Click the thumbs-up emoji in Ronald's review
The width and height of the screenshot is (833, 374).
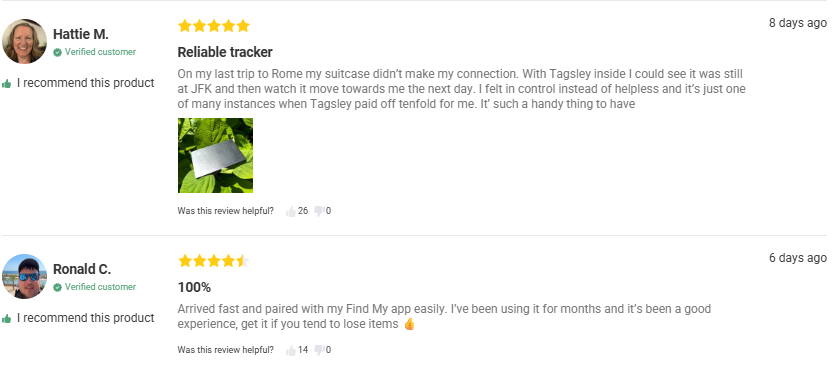pyautogui.click(x=409, y=324)
